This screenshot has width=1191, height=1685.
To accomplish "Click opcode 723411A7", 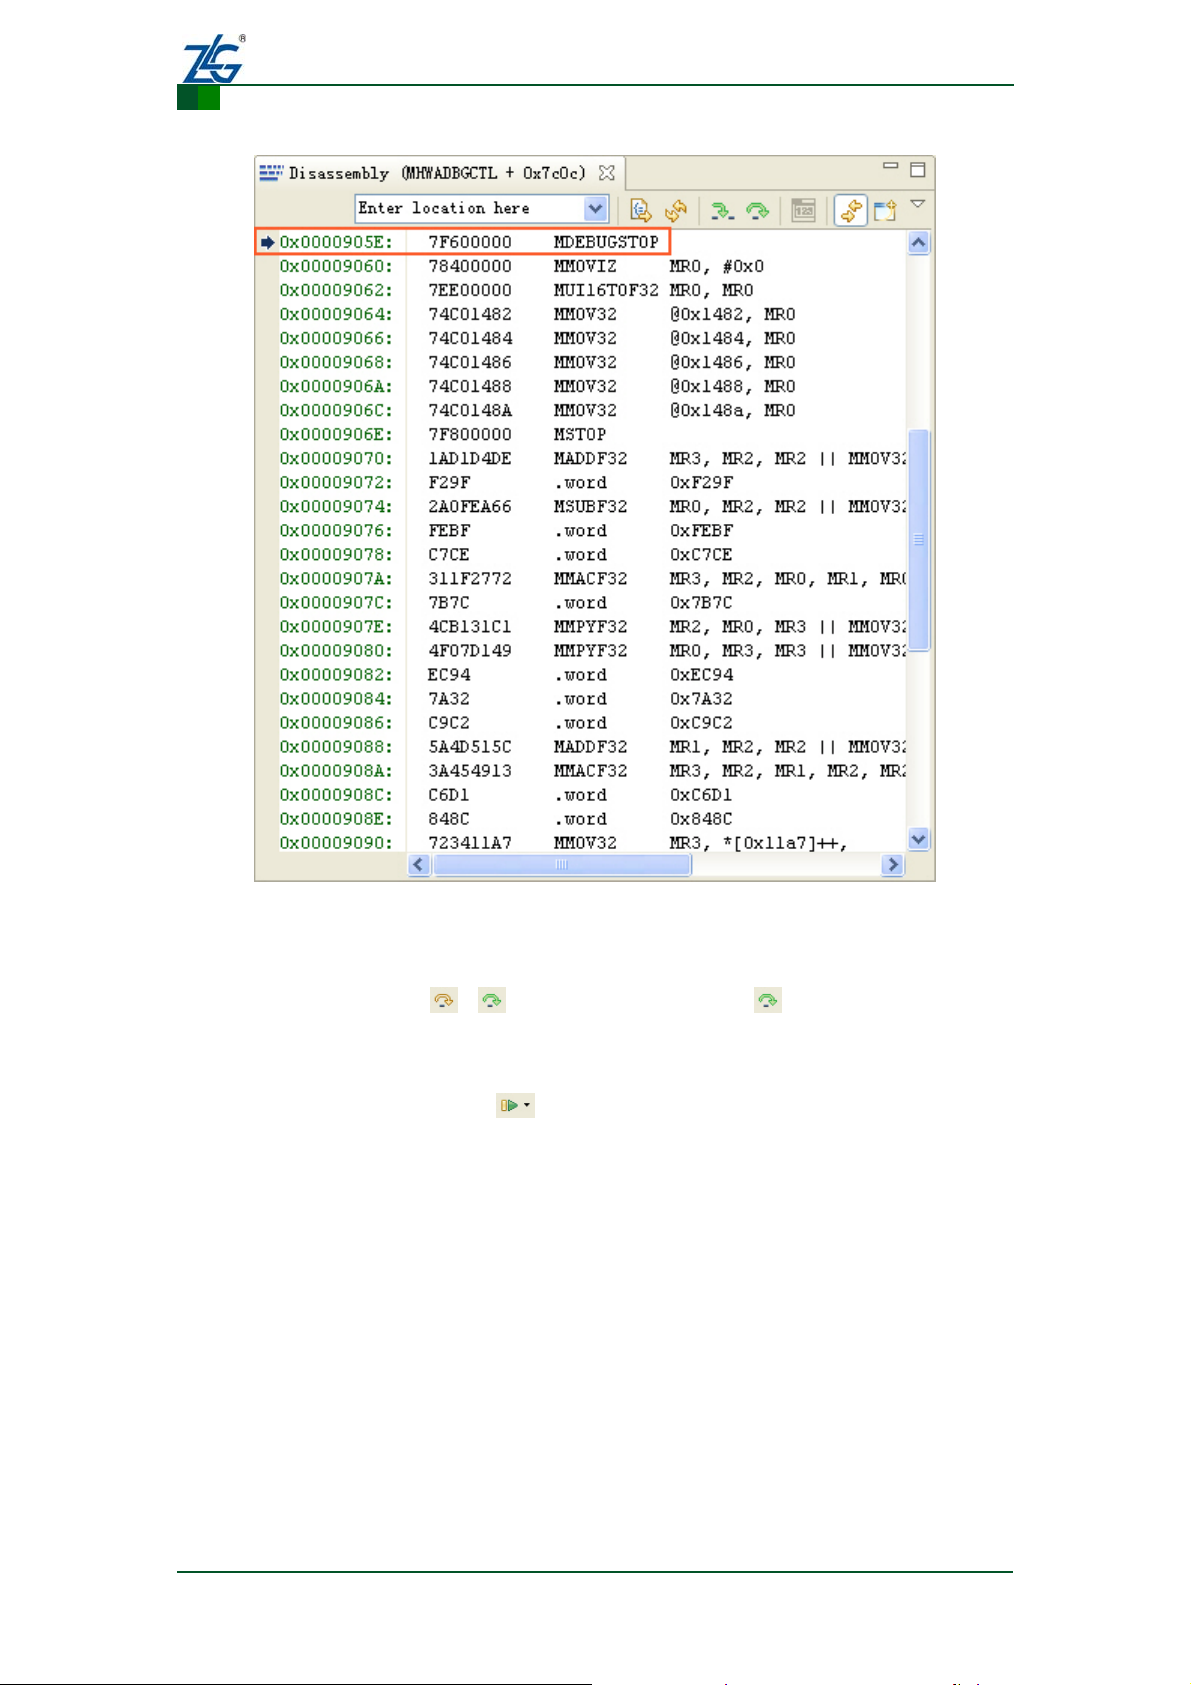I will (470, 842).
